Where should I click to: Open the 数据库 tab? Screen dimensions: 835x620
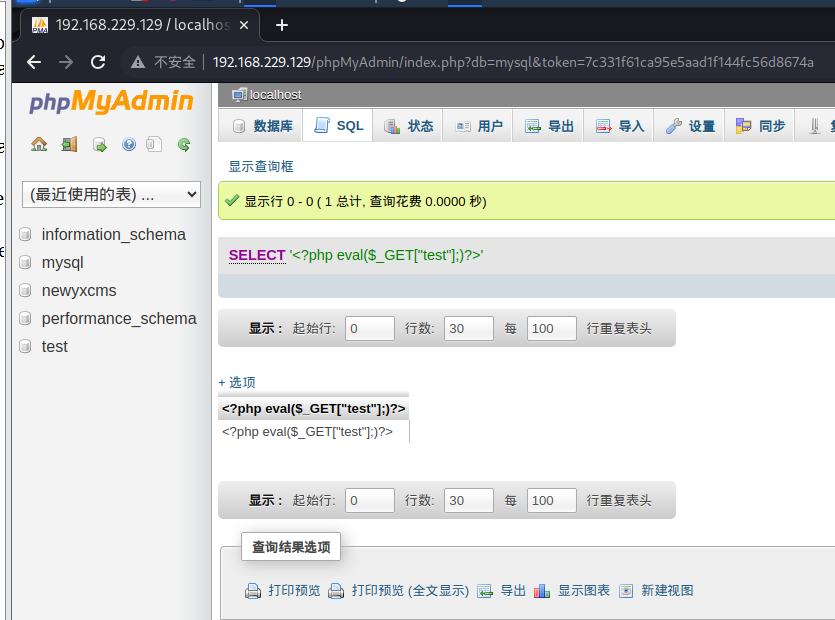(261, 126)
